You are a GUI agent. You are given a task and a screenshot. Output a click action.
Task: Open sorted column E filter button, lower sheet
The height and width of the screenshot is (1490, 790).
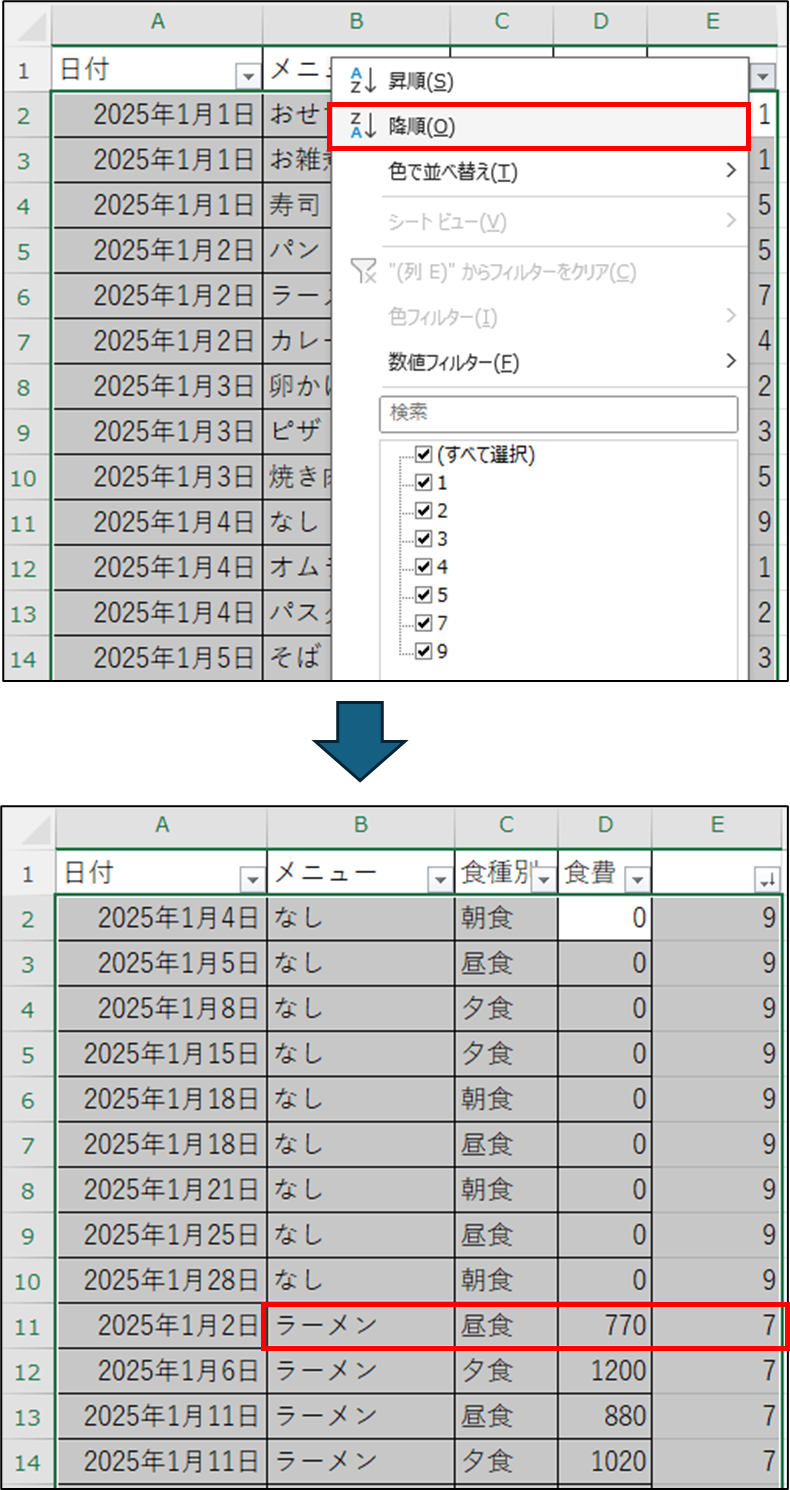[x=767, y=880]
